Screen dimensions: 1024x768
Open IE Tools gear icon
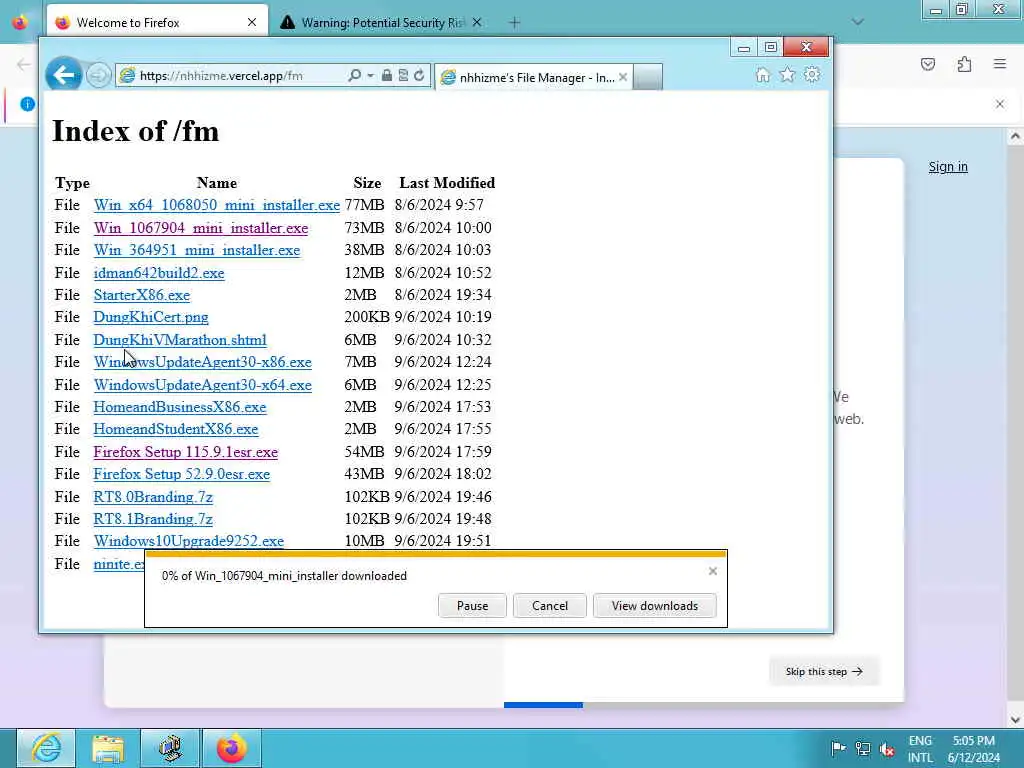pyautogui.click(x=812, y=74)
